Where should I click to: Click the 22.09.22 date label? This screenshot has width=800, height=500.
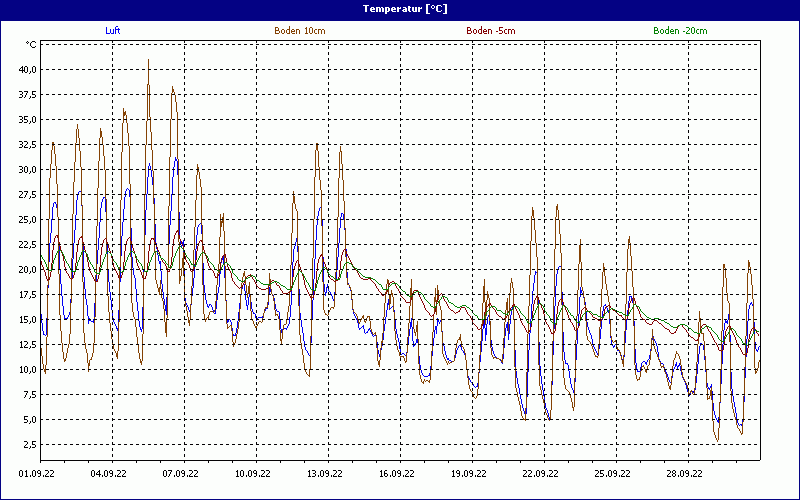[540, 475]
